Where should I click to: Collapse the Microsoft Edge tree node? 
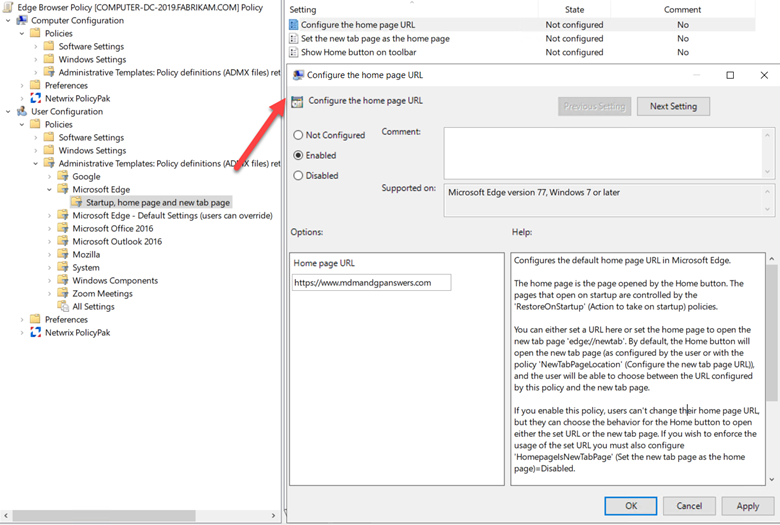[x=49, y=190]
